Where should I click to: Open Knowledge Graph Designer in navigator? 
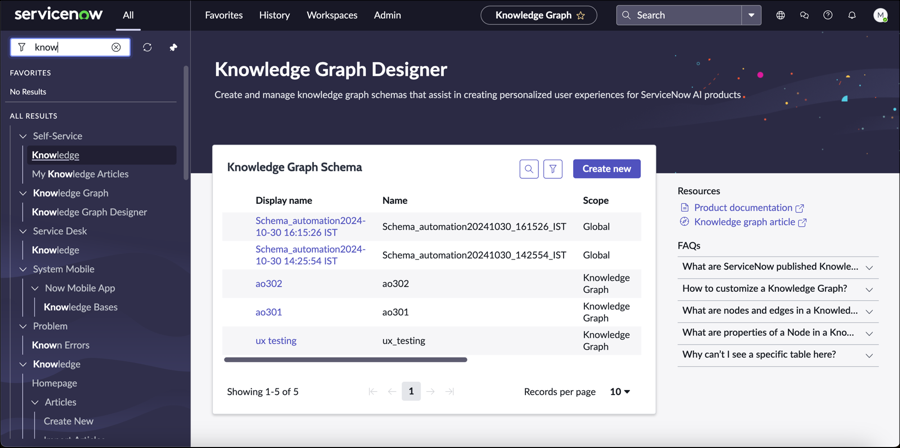(90, 212)
